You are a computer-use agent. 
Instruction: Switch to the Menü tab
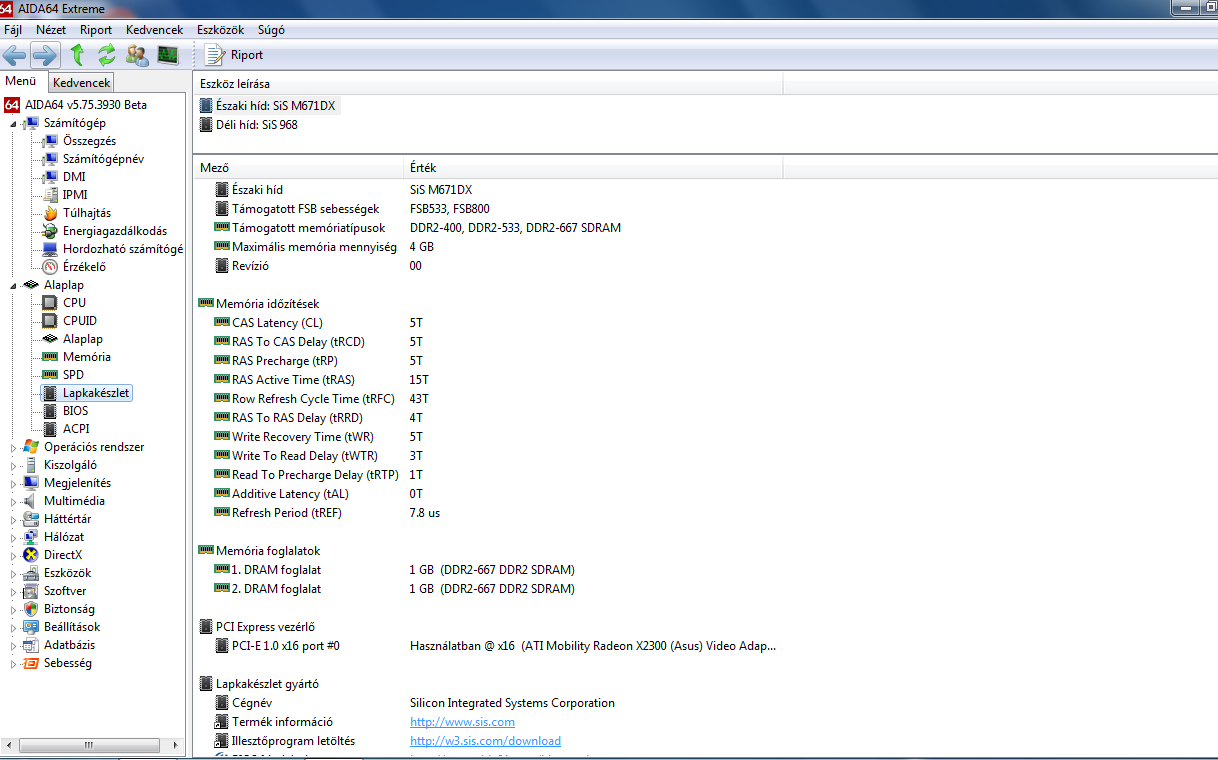21,81
